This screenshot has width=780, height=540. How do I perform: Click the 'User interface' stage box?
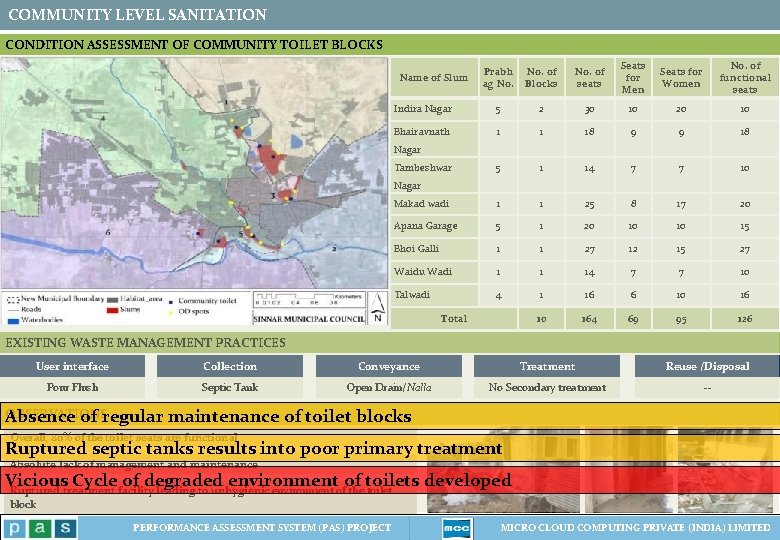(73, 366)
